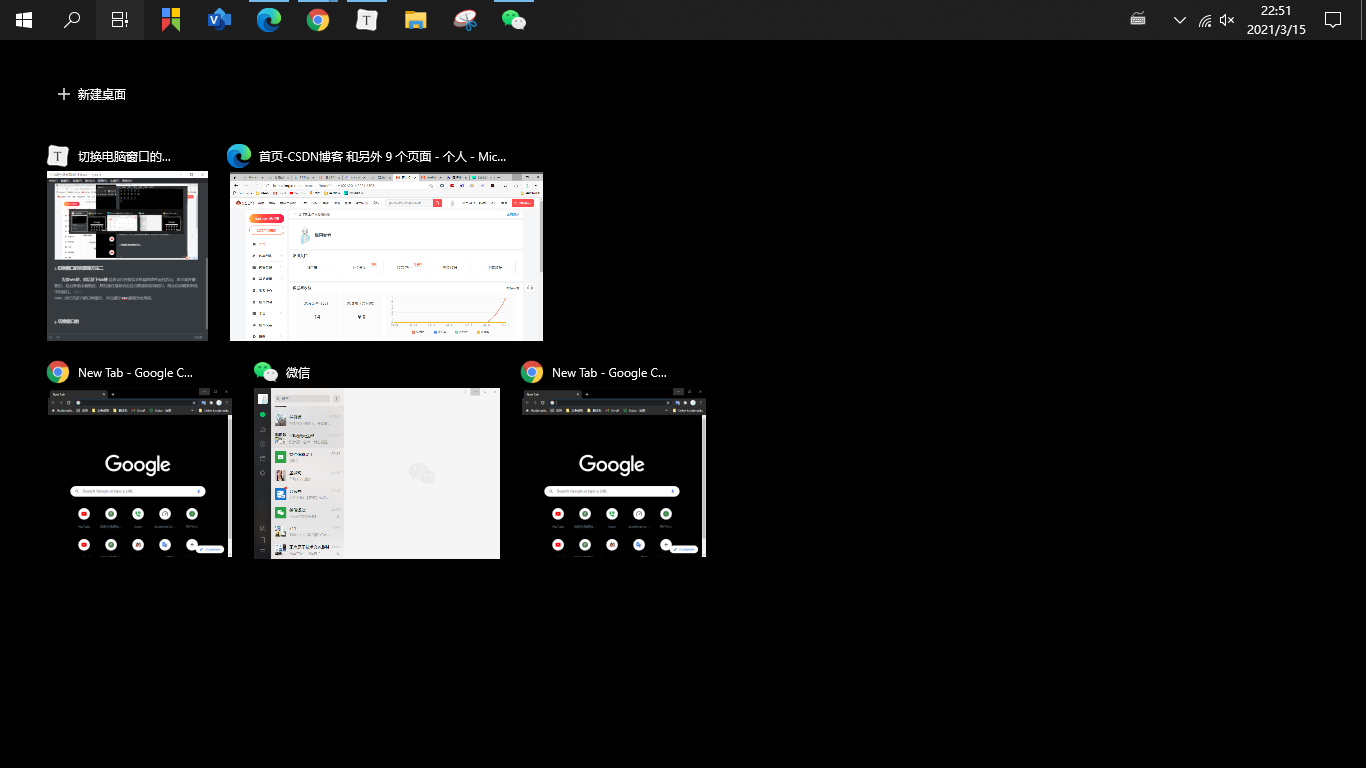
Task: Select the 微信 window thumbnail
Action: (x=377, y=473)
